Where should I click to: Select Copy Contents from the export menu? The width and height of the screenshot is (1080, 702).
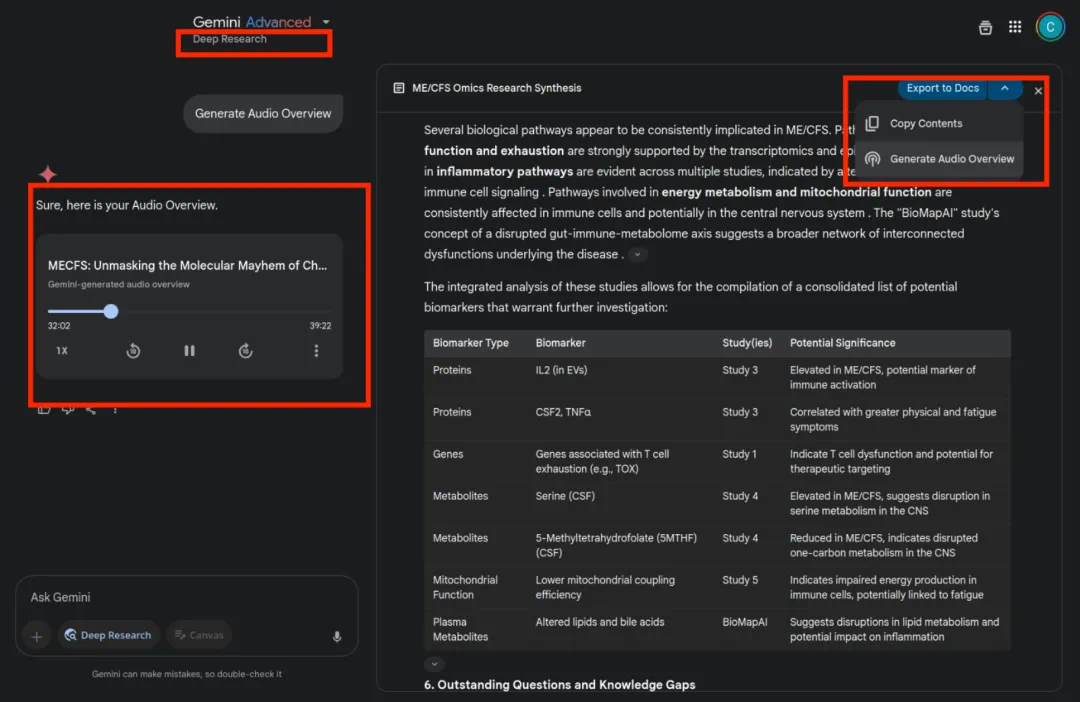pyautogui.click(x=925, y=124)
